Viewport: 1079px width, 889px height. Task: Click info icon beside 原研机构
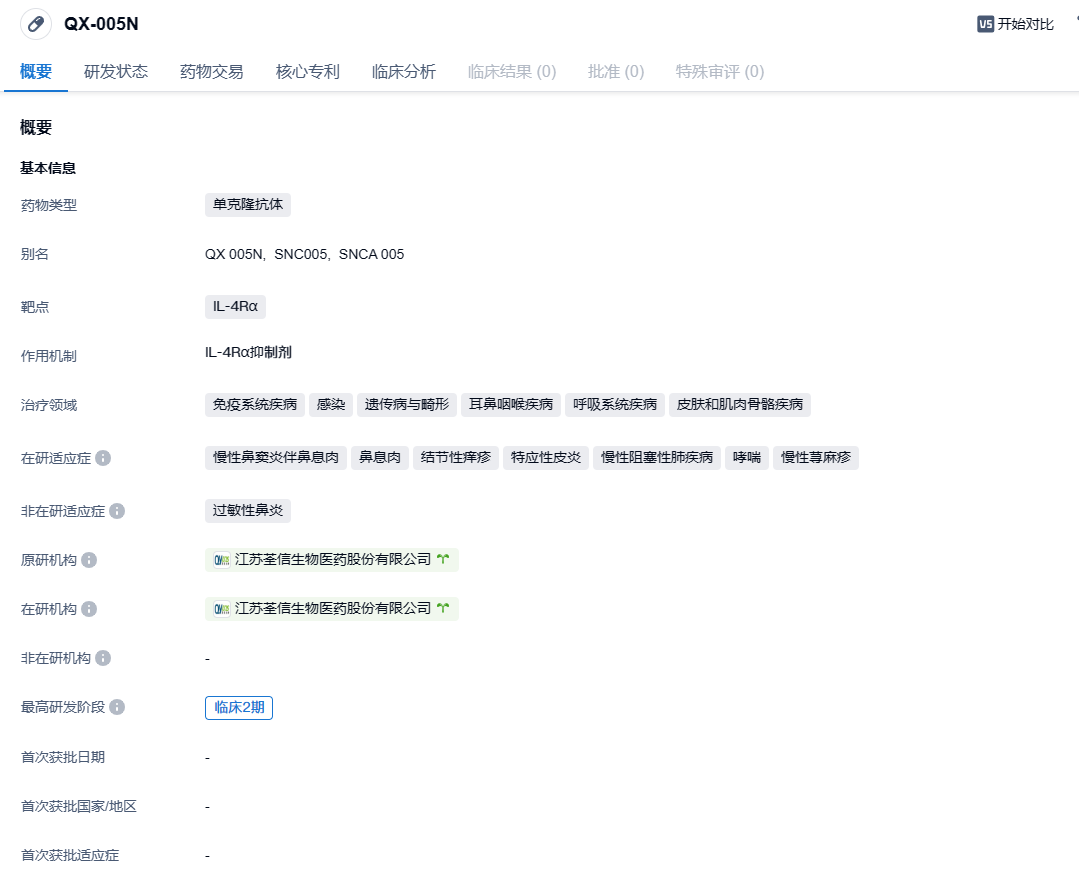(89, 560)
